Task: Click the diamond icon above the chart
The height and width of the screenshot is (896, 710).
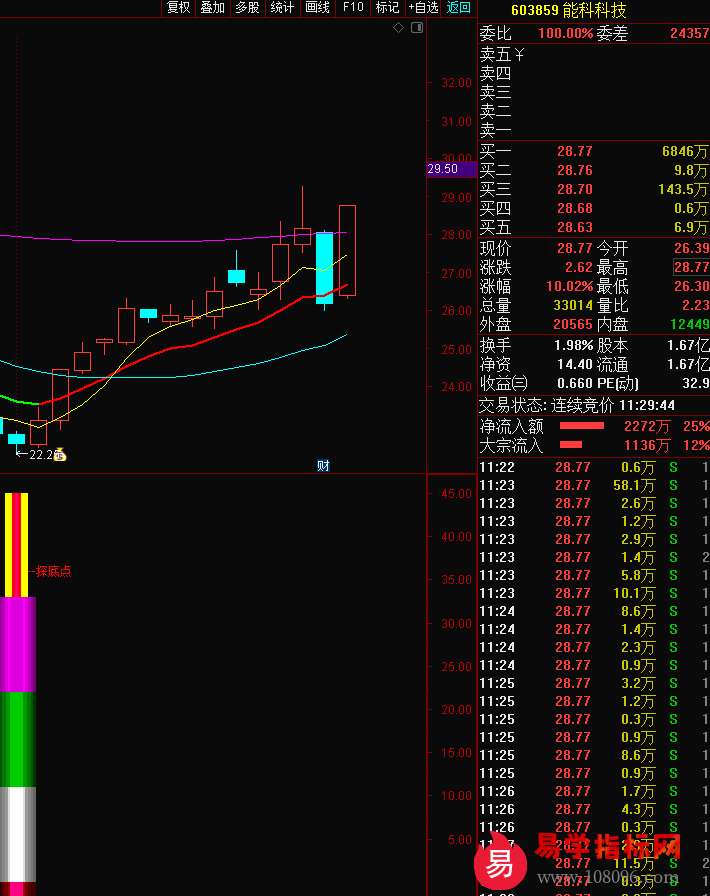Action: tap(398, 28)
